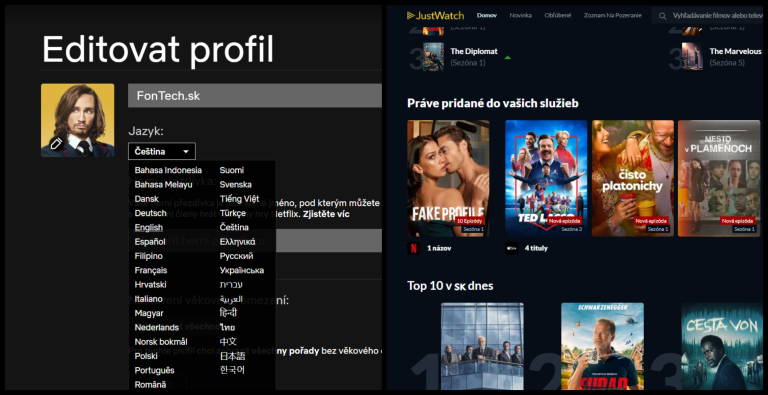
Task: Open the Čisto platonicky poster
Action: [x=633, y=178]
